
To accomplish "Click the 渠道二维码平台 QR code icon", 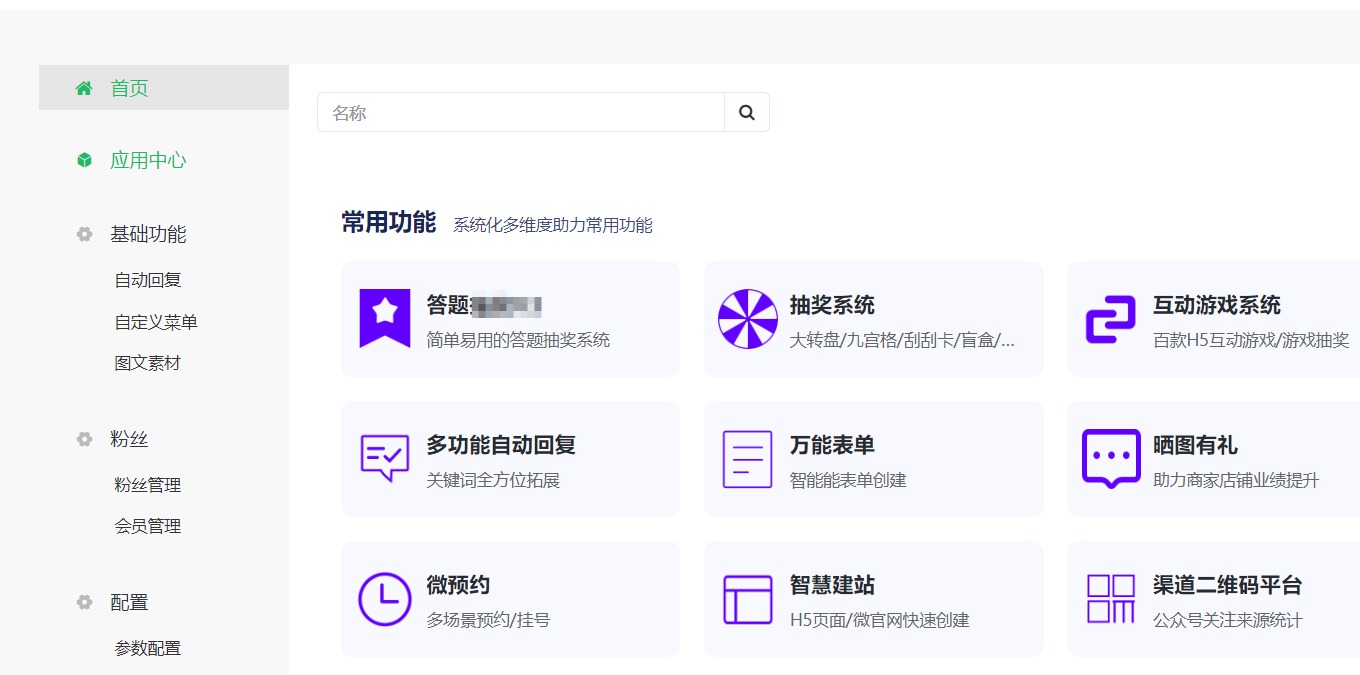I will pyautogui.click(x=1111, y=599).
